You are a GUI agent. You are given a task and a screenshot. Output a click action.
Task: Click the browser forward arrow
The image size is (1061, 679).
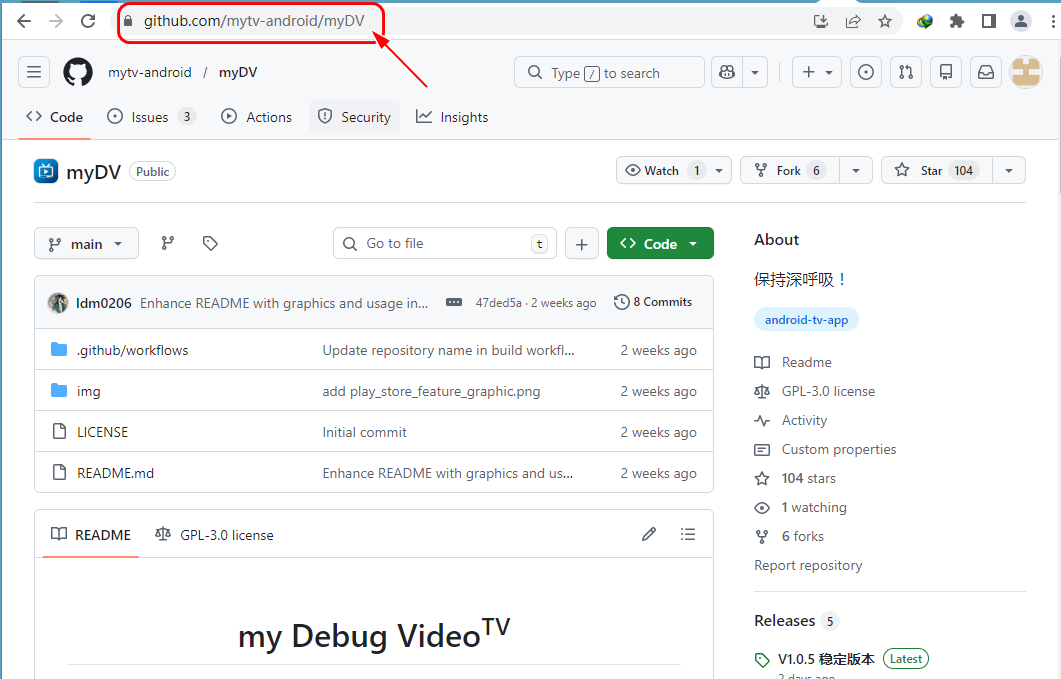coord(56,21)
